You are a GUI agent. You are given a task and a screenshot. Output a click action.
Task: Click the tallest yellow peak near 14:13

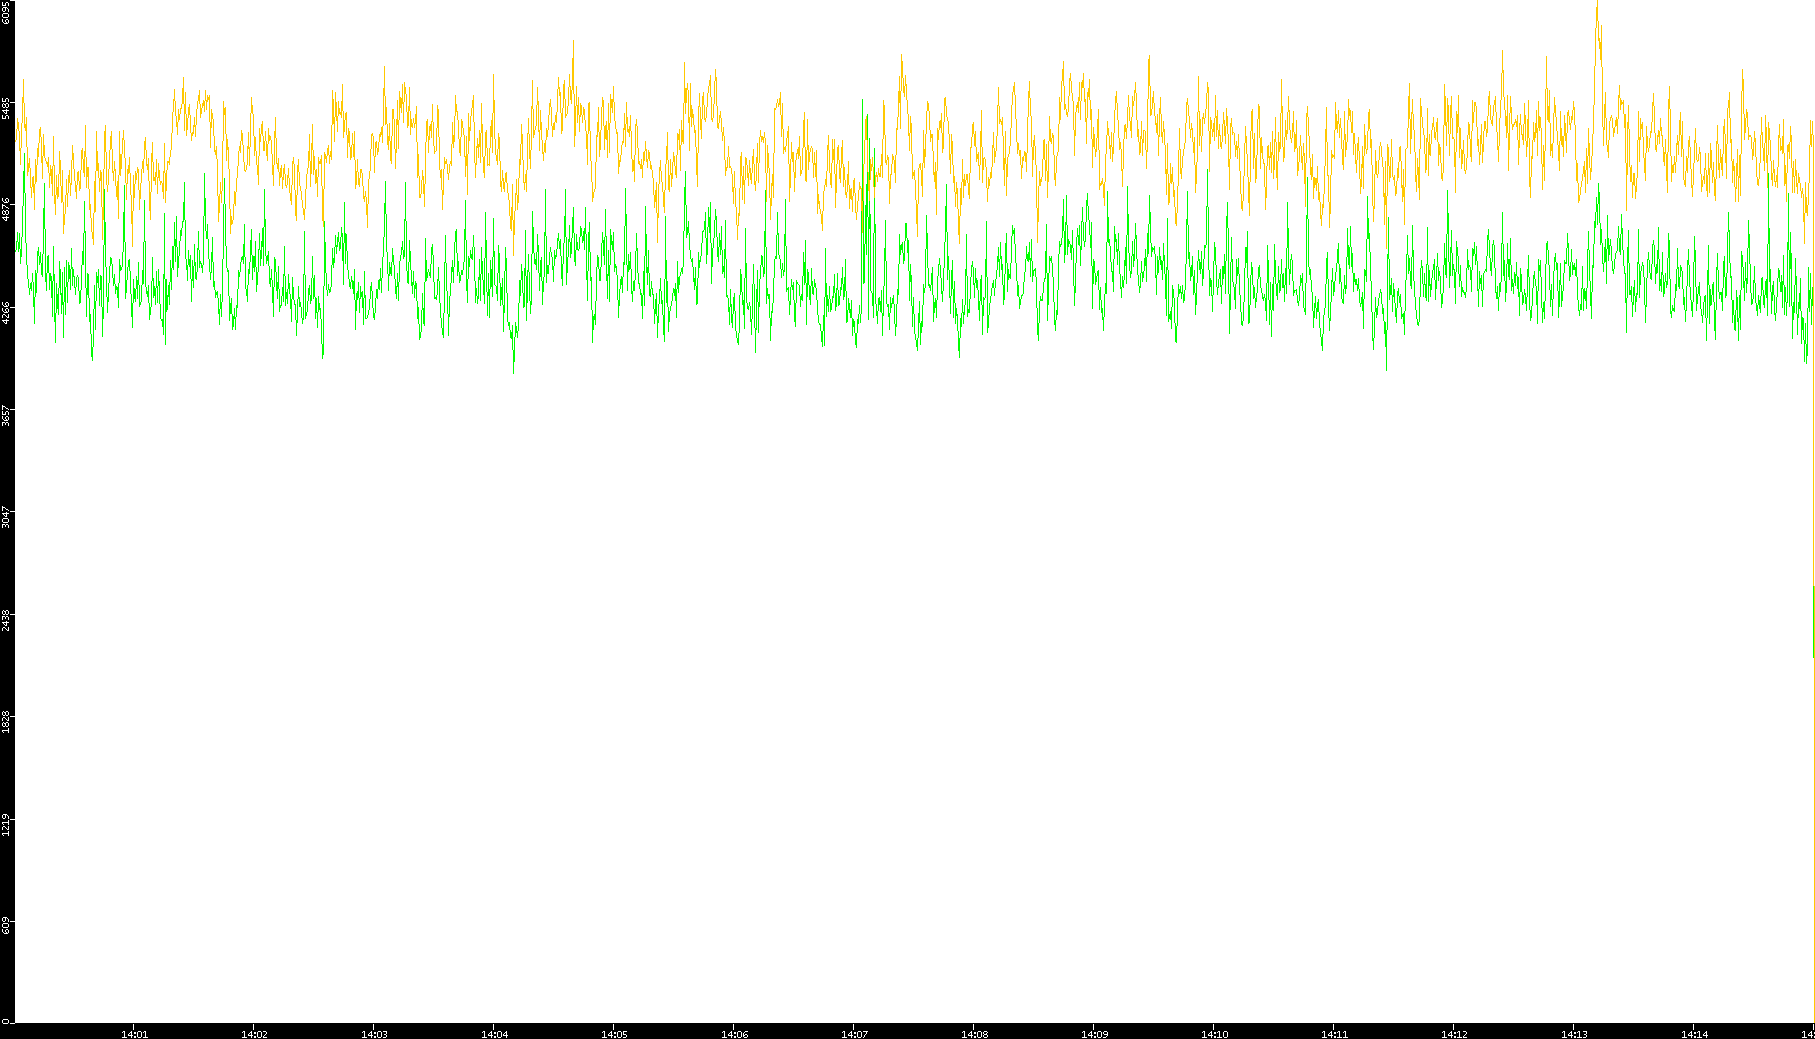point(1597,8)
